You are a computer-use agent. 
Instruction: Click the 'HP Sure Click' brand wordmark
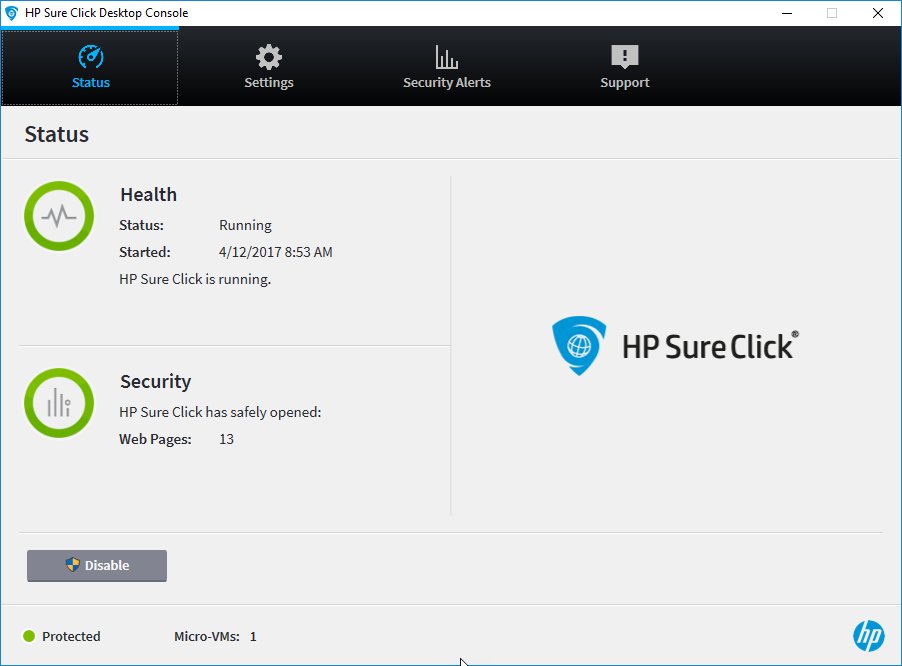click(710, 346)
